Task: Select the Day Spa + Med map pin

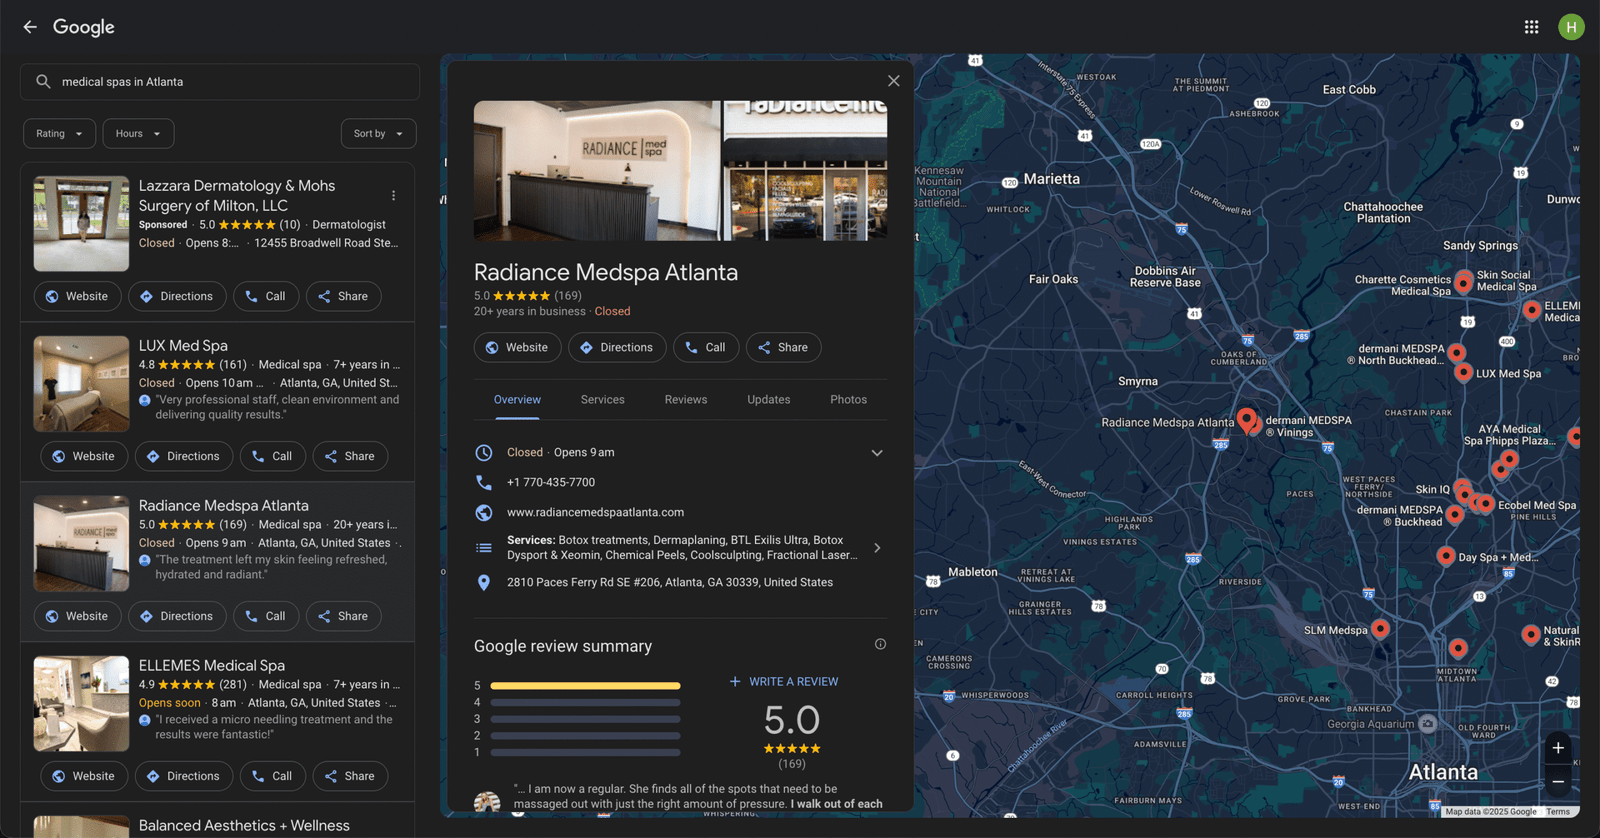Action: tap(1446, 556)
